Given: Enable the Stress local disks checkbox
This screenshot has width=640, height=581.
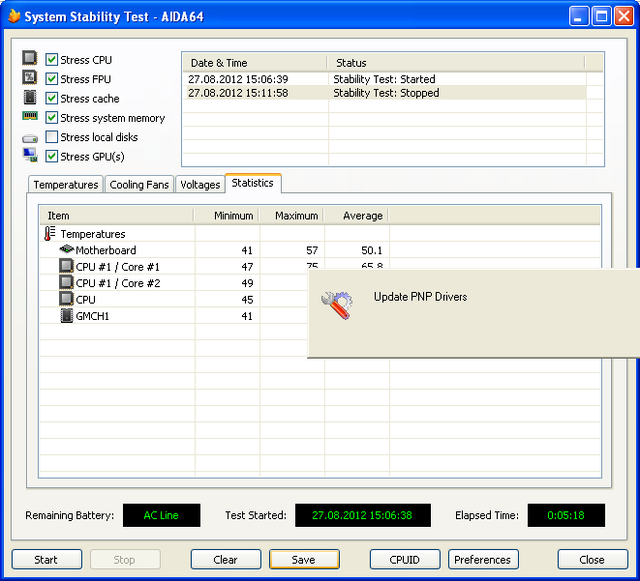Looking at the screenshot, I should click(52, 137).
